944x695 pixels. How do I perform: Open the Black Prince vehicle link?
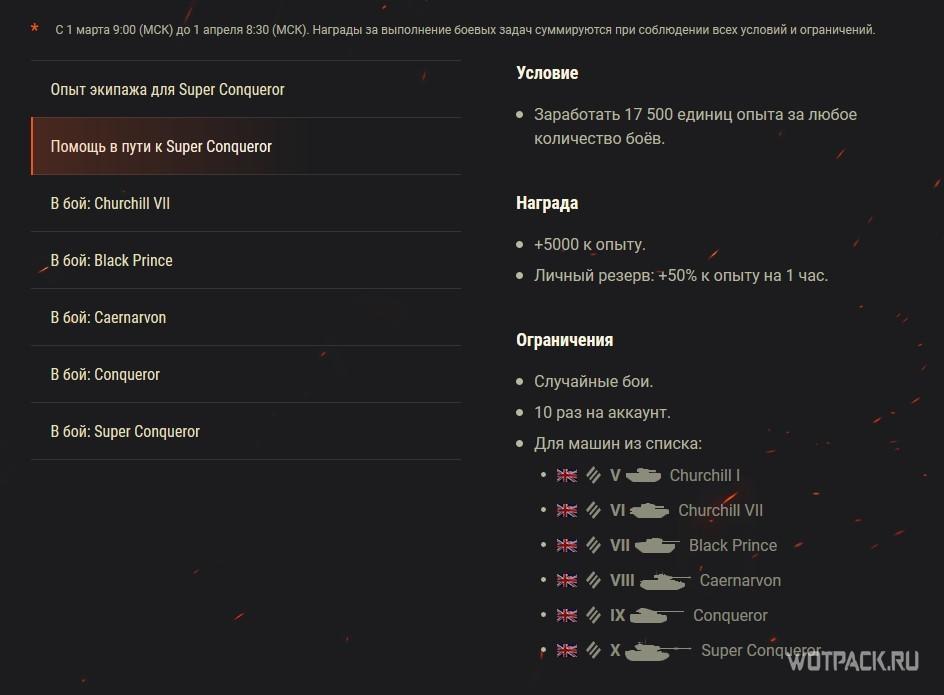tap(733, 546)
